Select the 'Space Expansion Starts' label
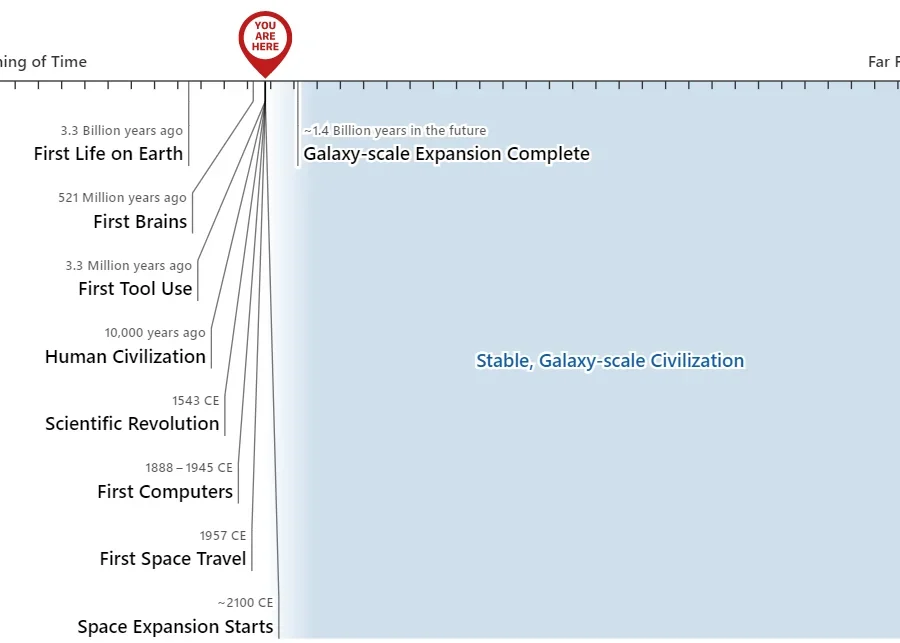This screenshot has height=643, width=900. [175, 627]
